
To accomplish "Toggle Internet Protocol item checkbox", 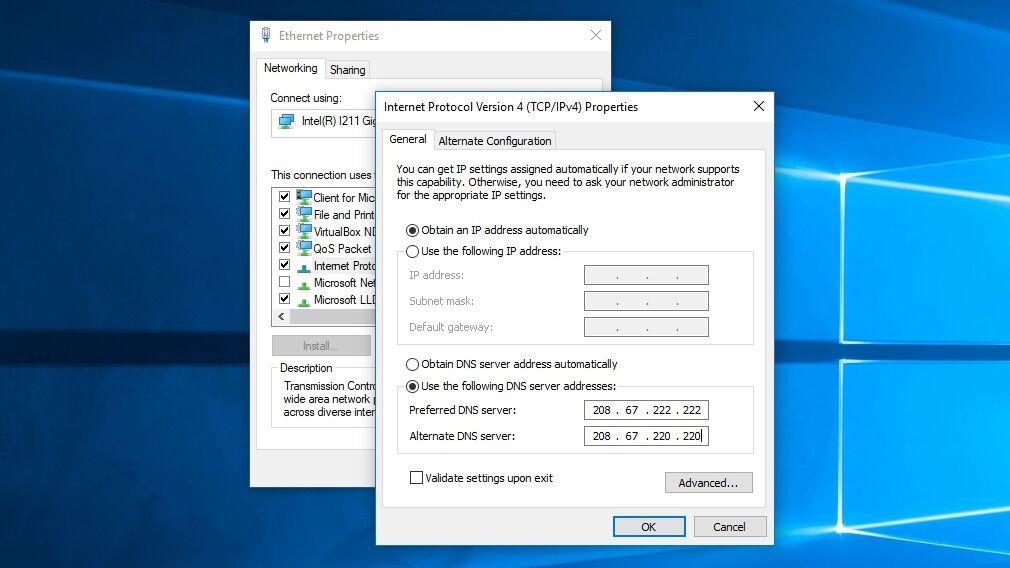I will [x=284, y=265].
